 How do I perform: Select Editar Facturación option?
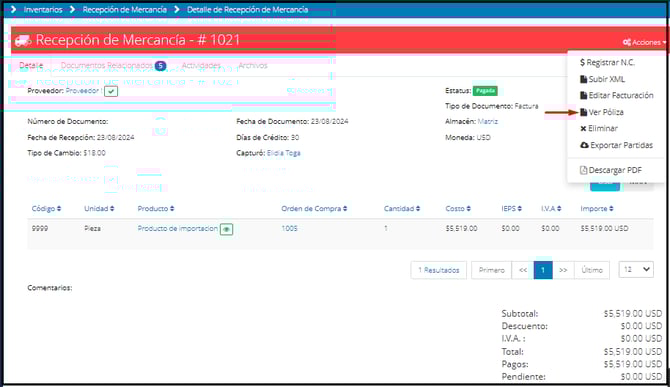(x=617, y=95)
